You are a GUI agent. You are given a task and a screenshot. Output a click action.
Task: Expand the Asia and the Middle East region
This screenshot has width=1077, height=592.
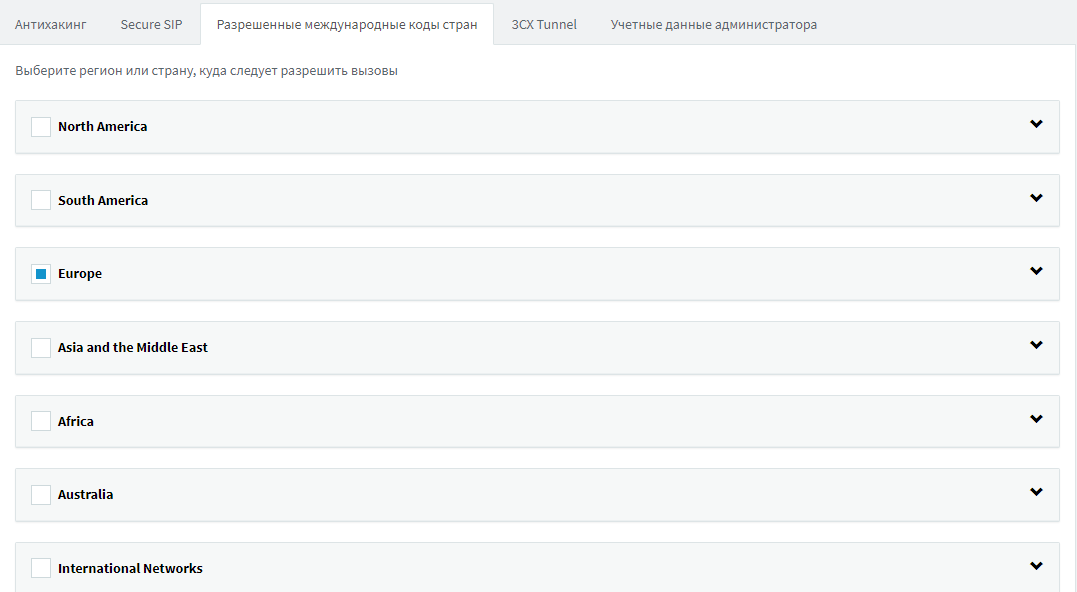click(1035, 347)
